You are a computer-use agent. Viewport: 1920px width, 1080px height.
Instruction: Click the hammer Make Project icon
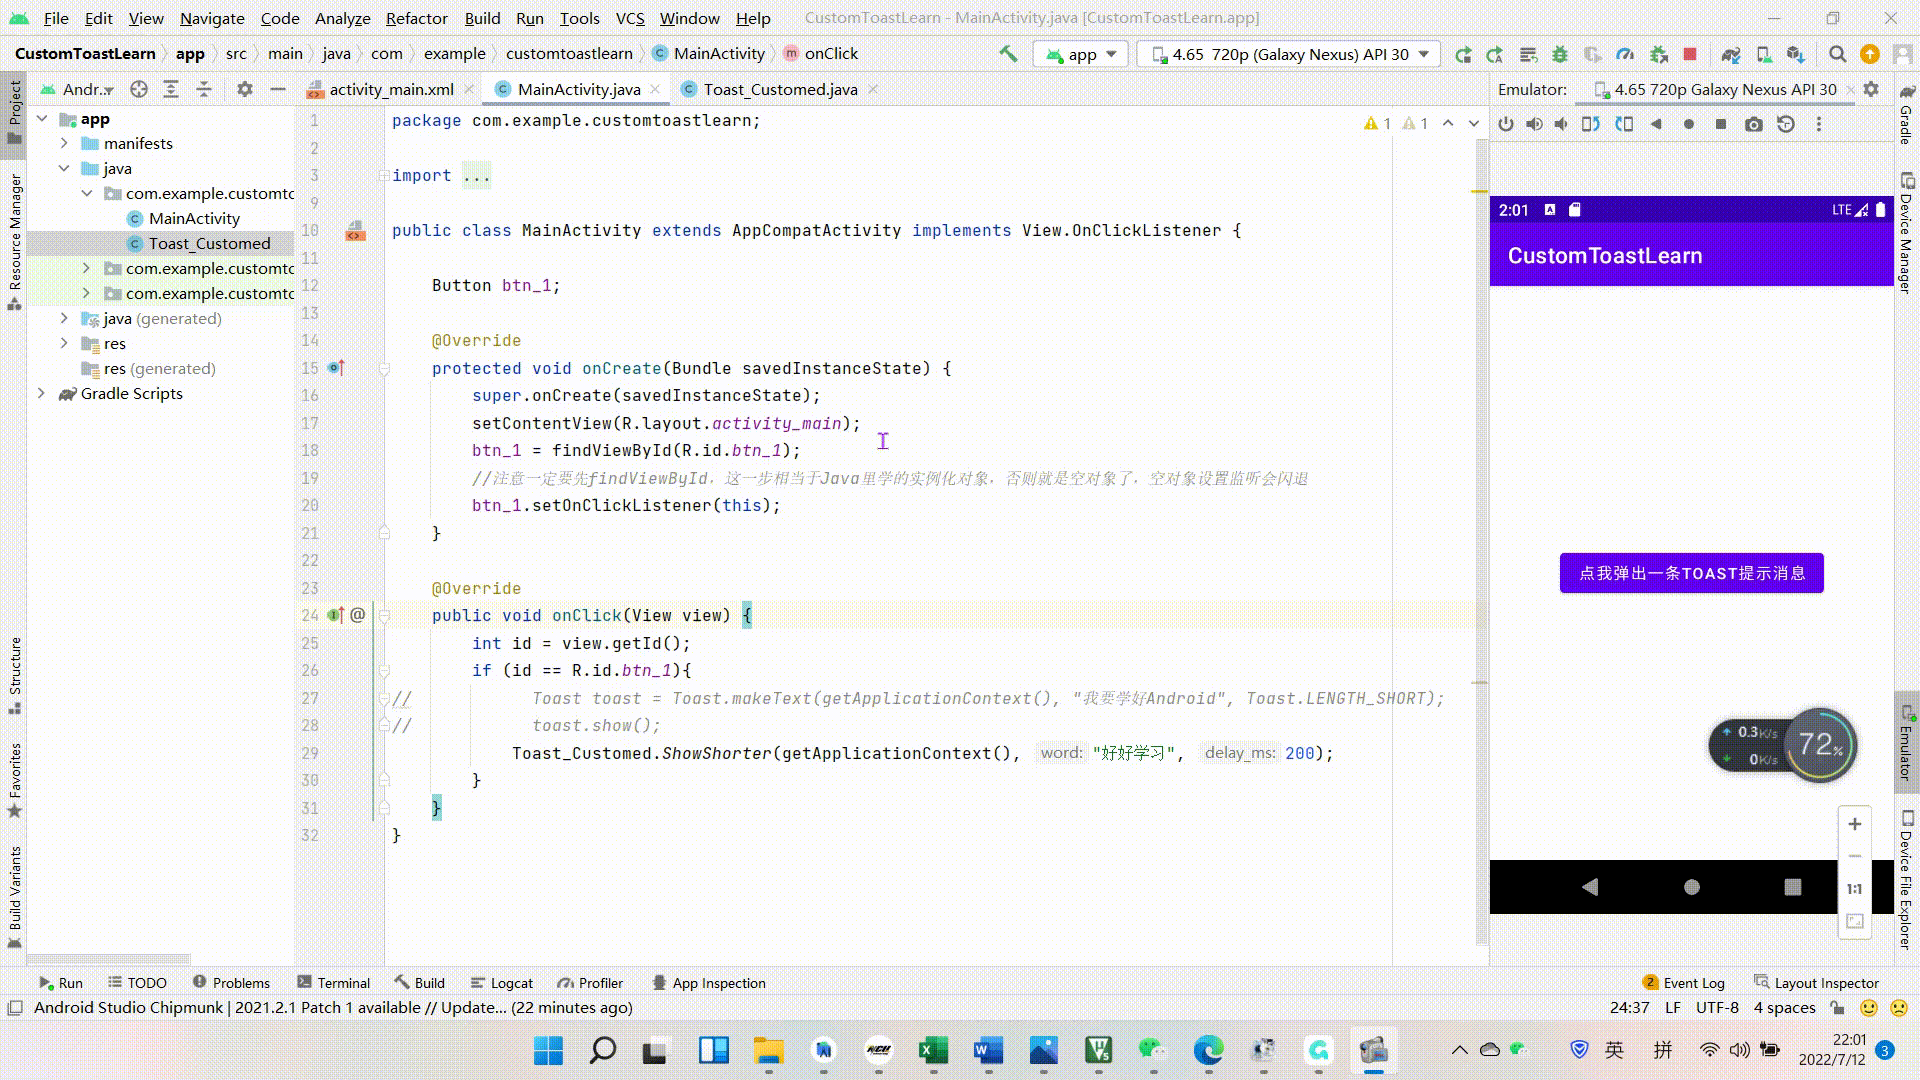tap(1008, 54)
